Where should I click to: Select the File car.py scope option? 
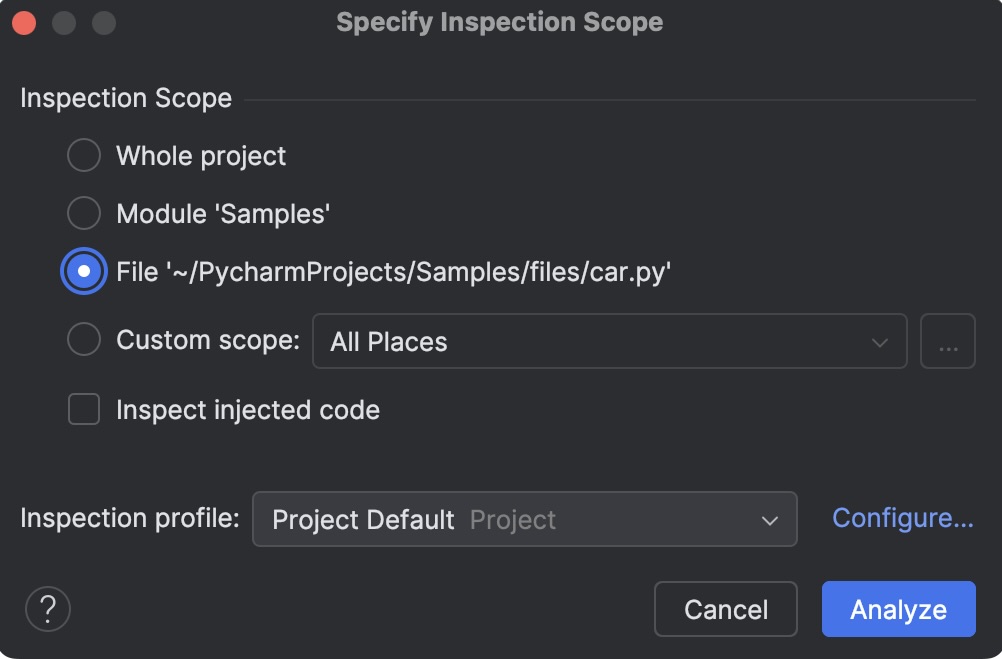pyautogui.click(x=84, y=270)
